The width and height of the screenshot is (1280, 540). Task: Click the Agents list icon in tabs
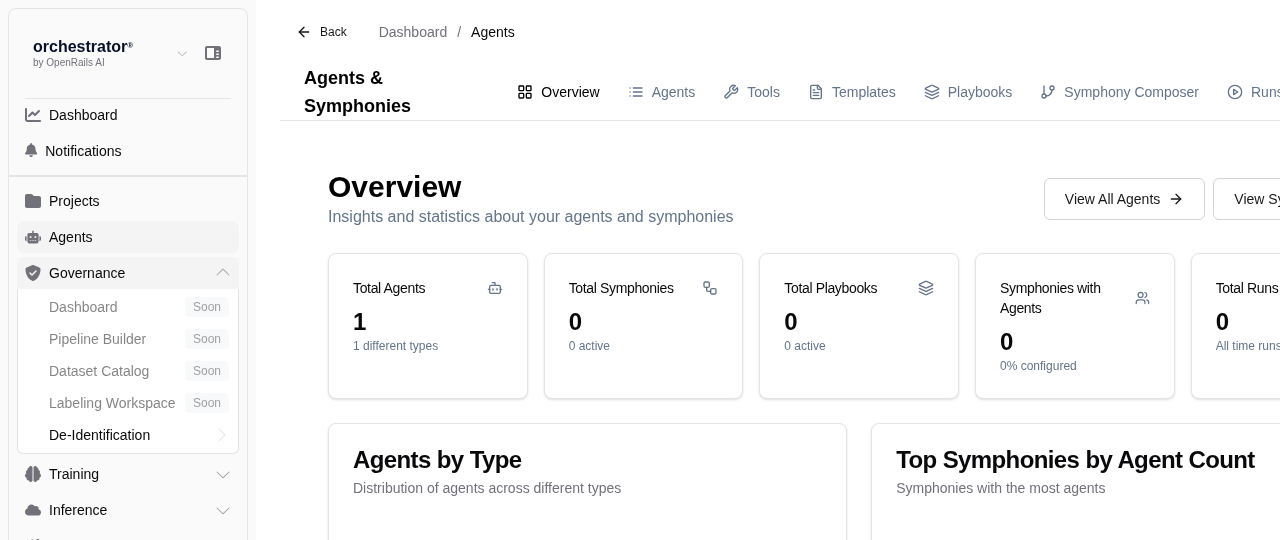636,92
